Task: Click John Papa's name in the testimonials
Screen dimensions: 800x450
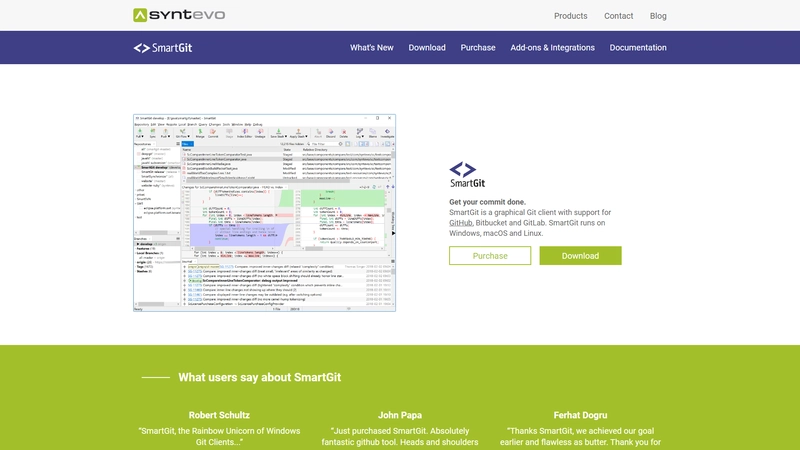Action: (x=400, y=414)
